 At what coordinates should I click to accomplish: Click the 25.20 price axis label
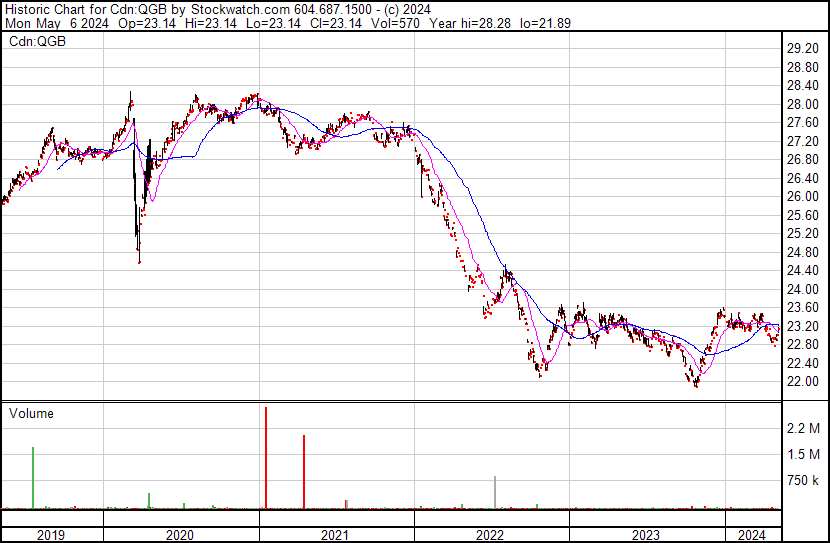coord(802,234)
